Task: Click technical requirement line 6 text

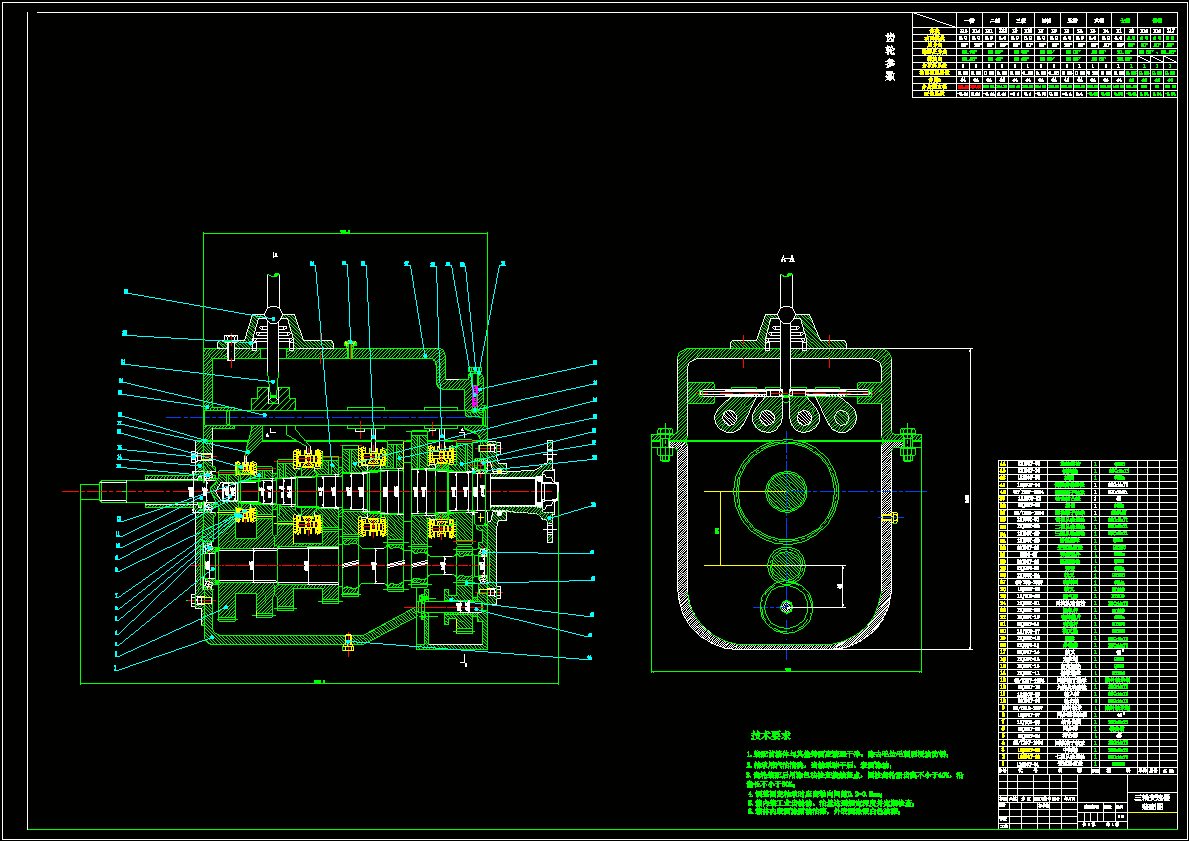Action: [823, 811]
